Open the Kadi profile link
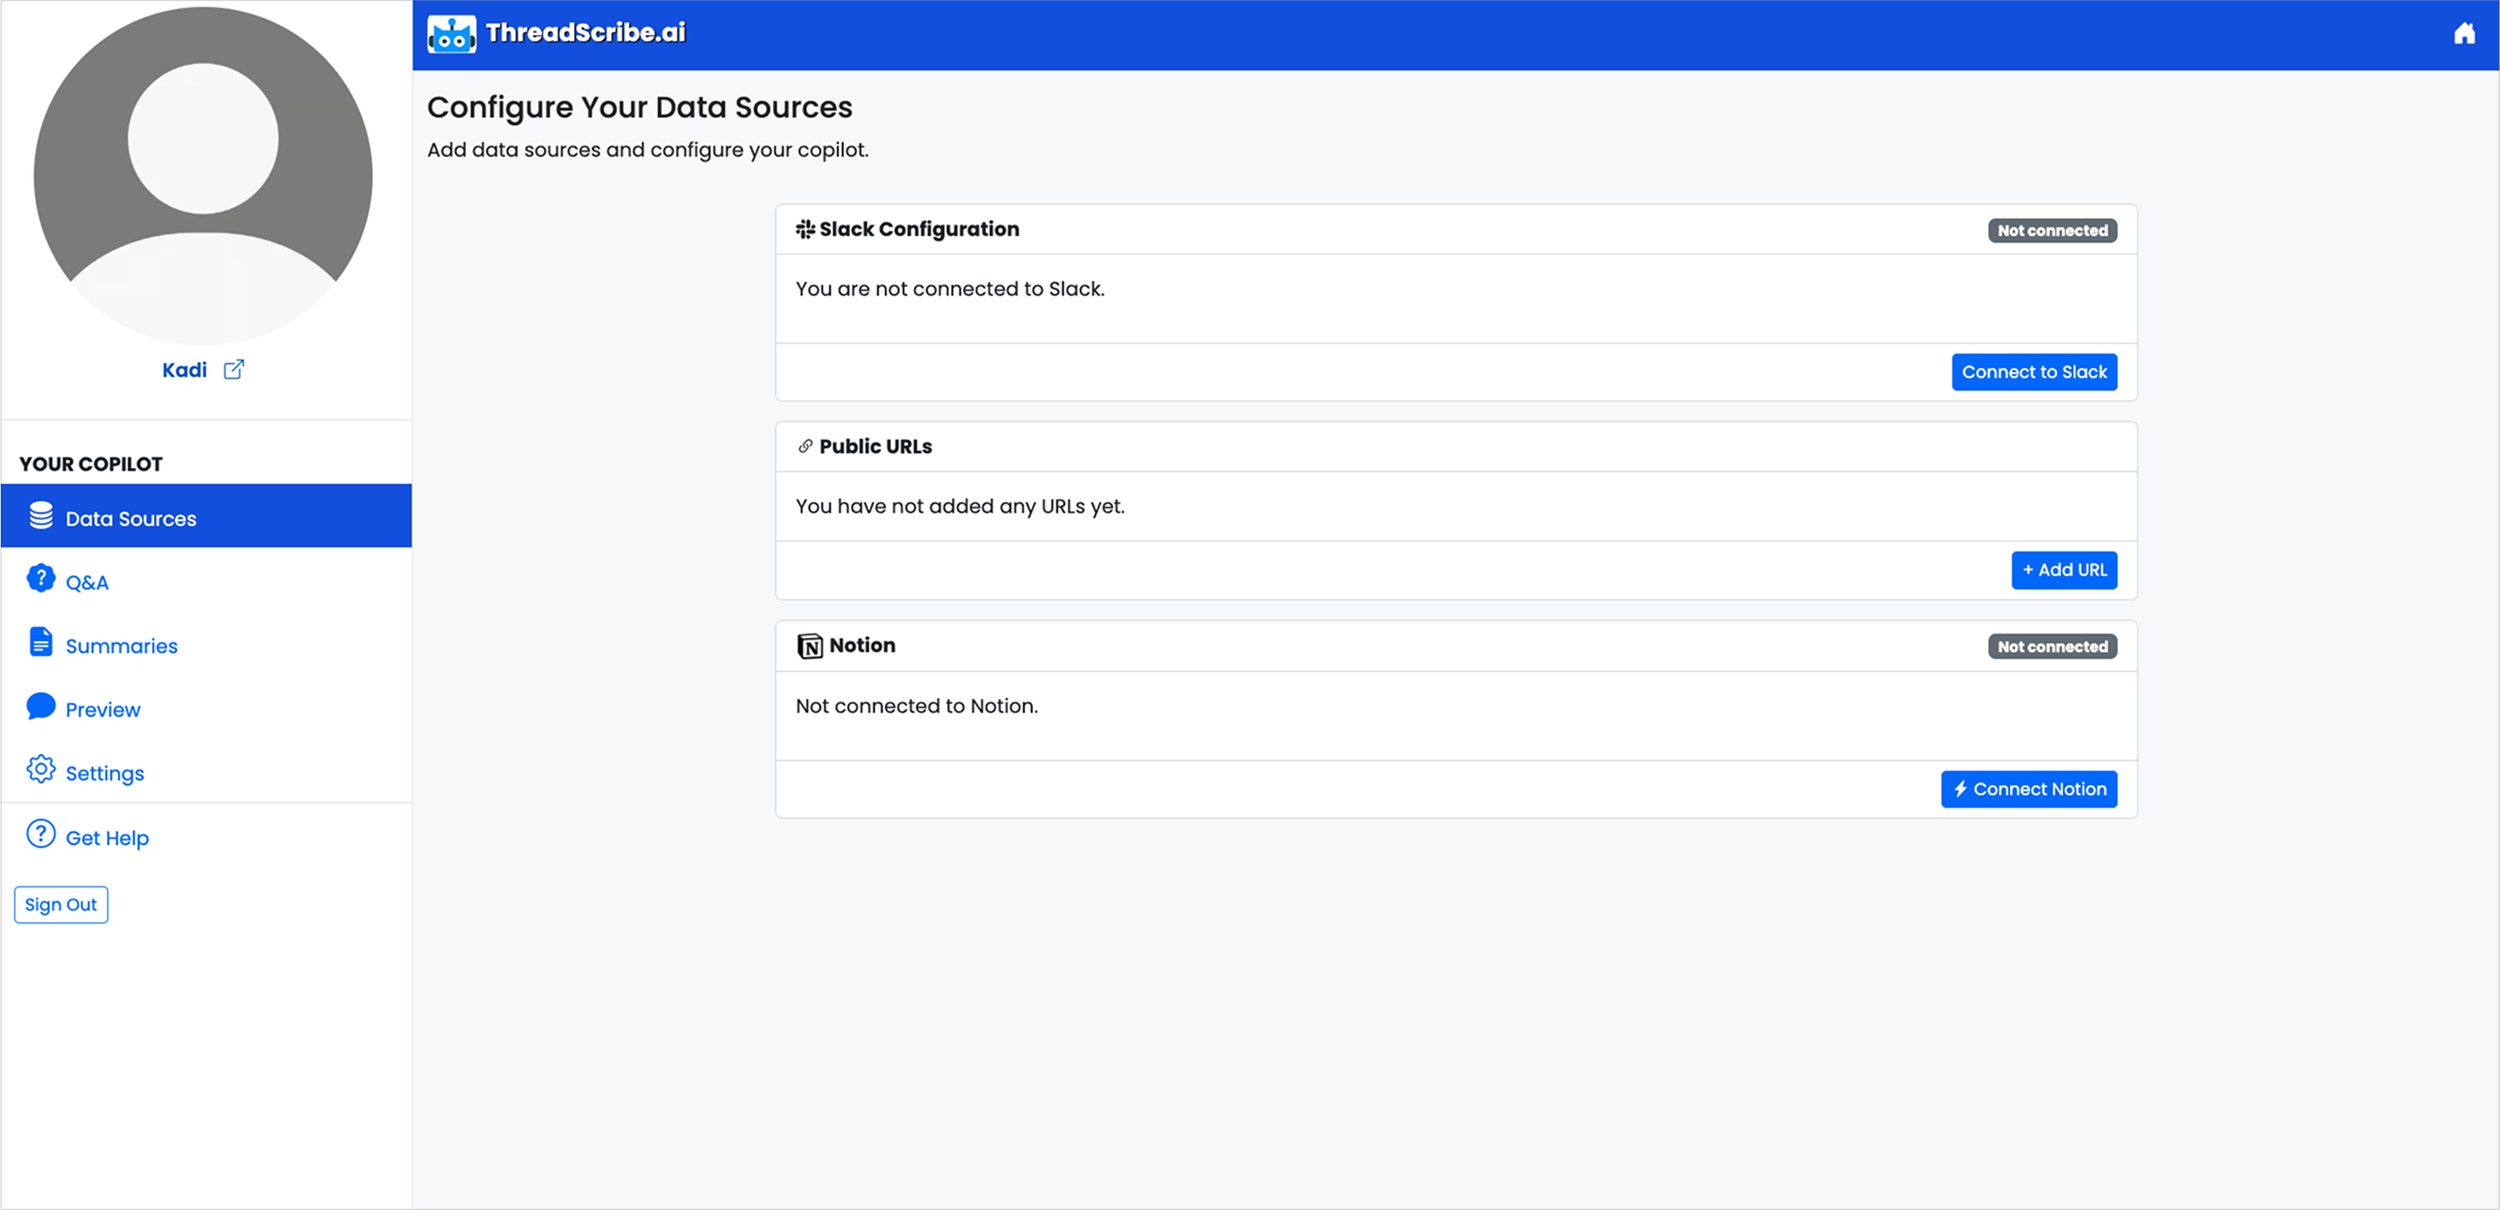The image size is (2500, 1210). [x=185, y=370]
